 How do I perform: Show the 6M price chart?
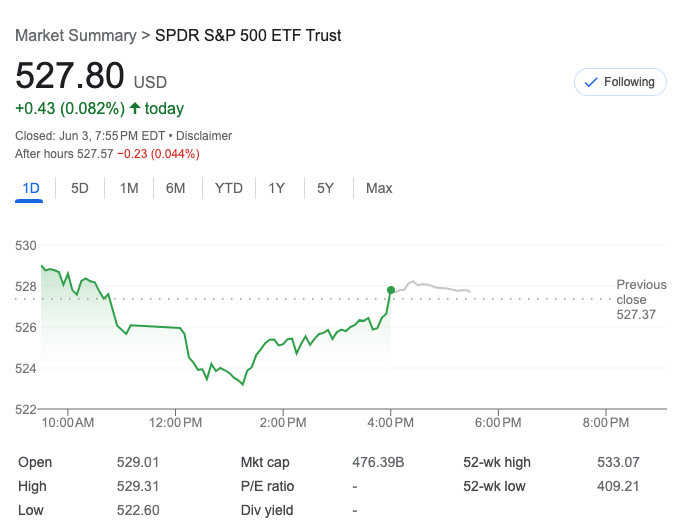(x=176, y=188)
